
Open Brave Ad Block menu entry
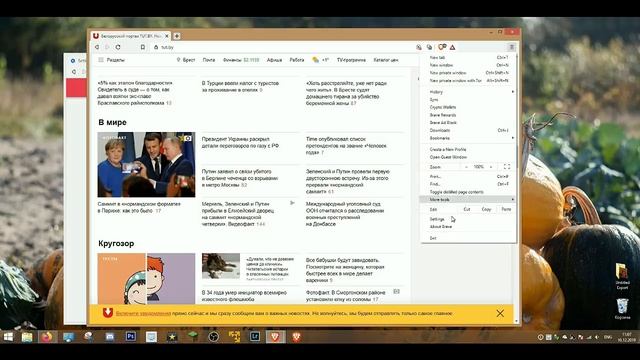tap(469, 122)
